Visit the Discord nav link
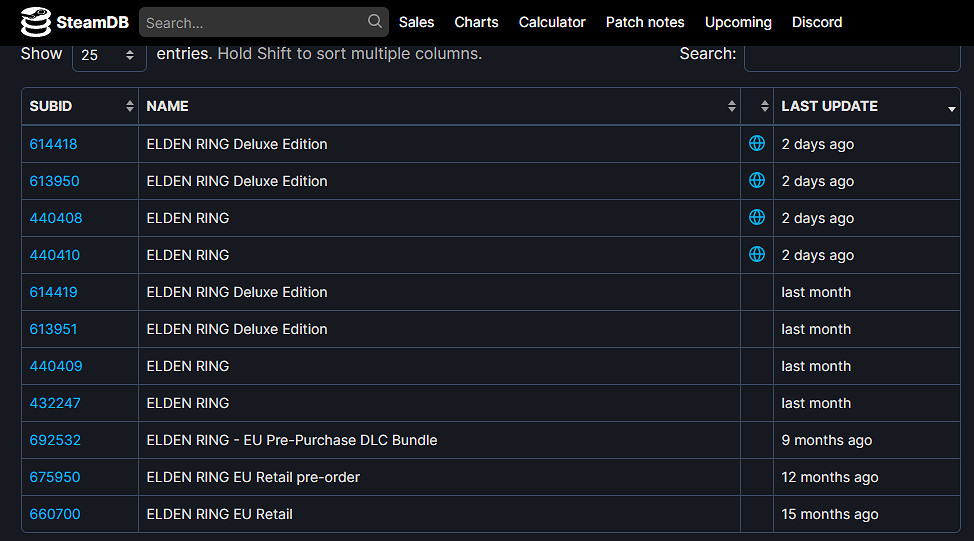The width and height of the screenshot is (974, 541). coord(817,22)
